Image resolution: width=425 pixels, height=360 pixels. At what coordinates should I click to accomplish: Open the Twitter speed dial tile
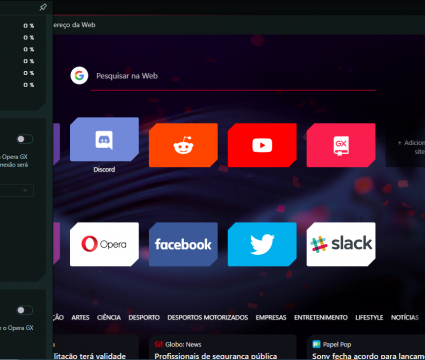pyautogui.click(x=262, y=244)
